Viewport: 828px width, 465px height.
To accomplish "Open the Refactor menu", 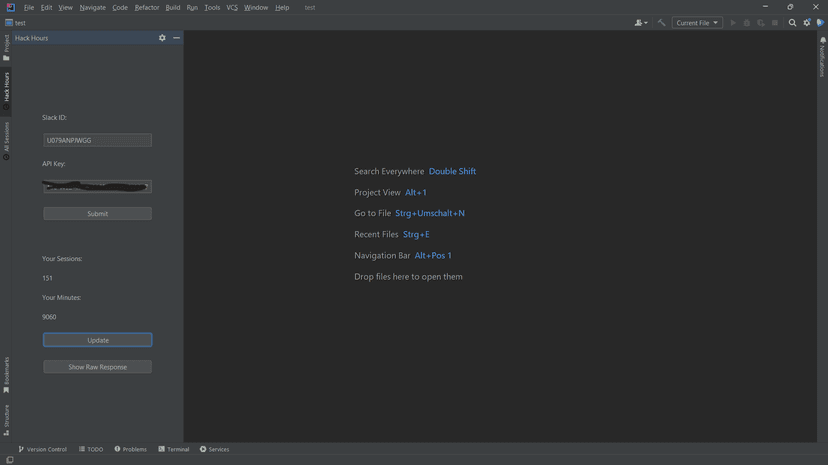I will point(147,7).
